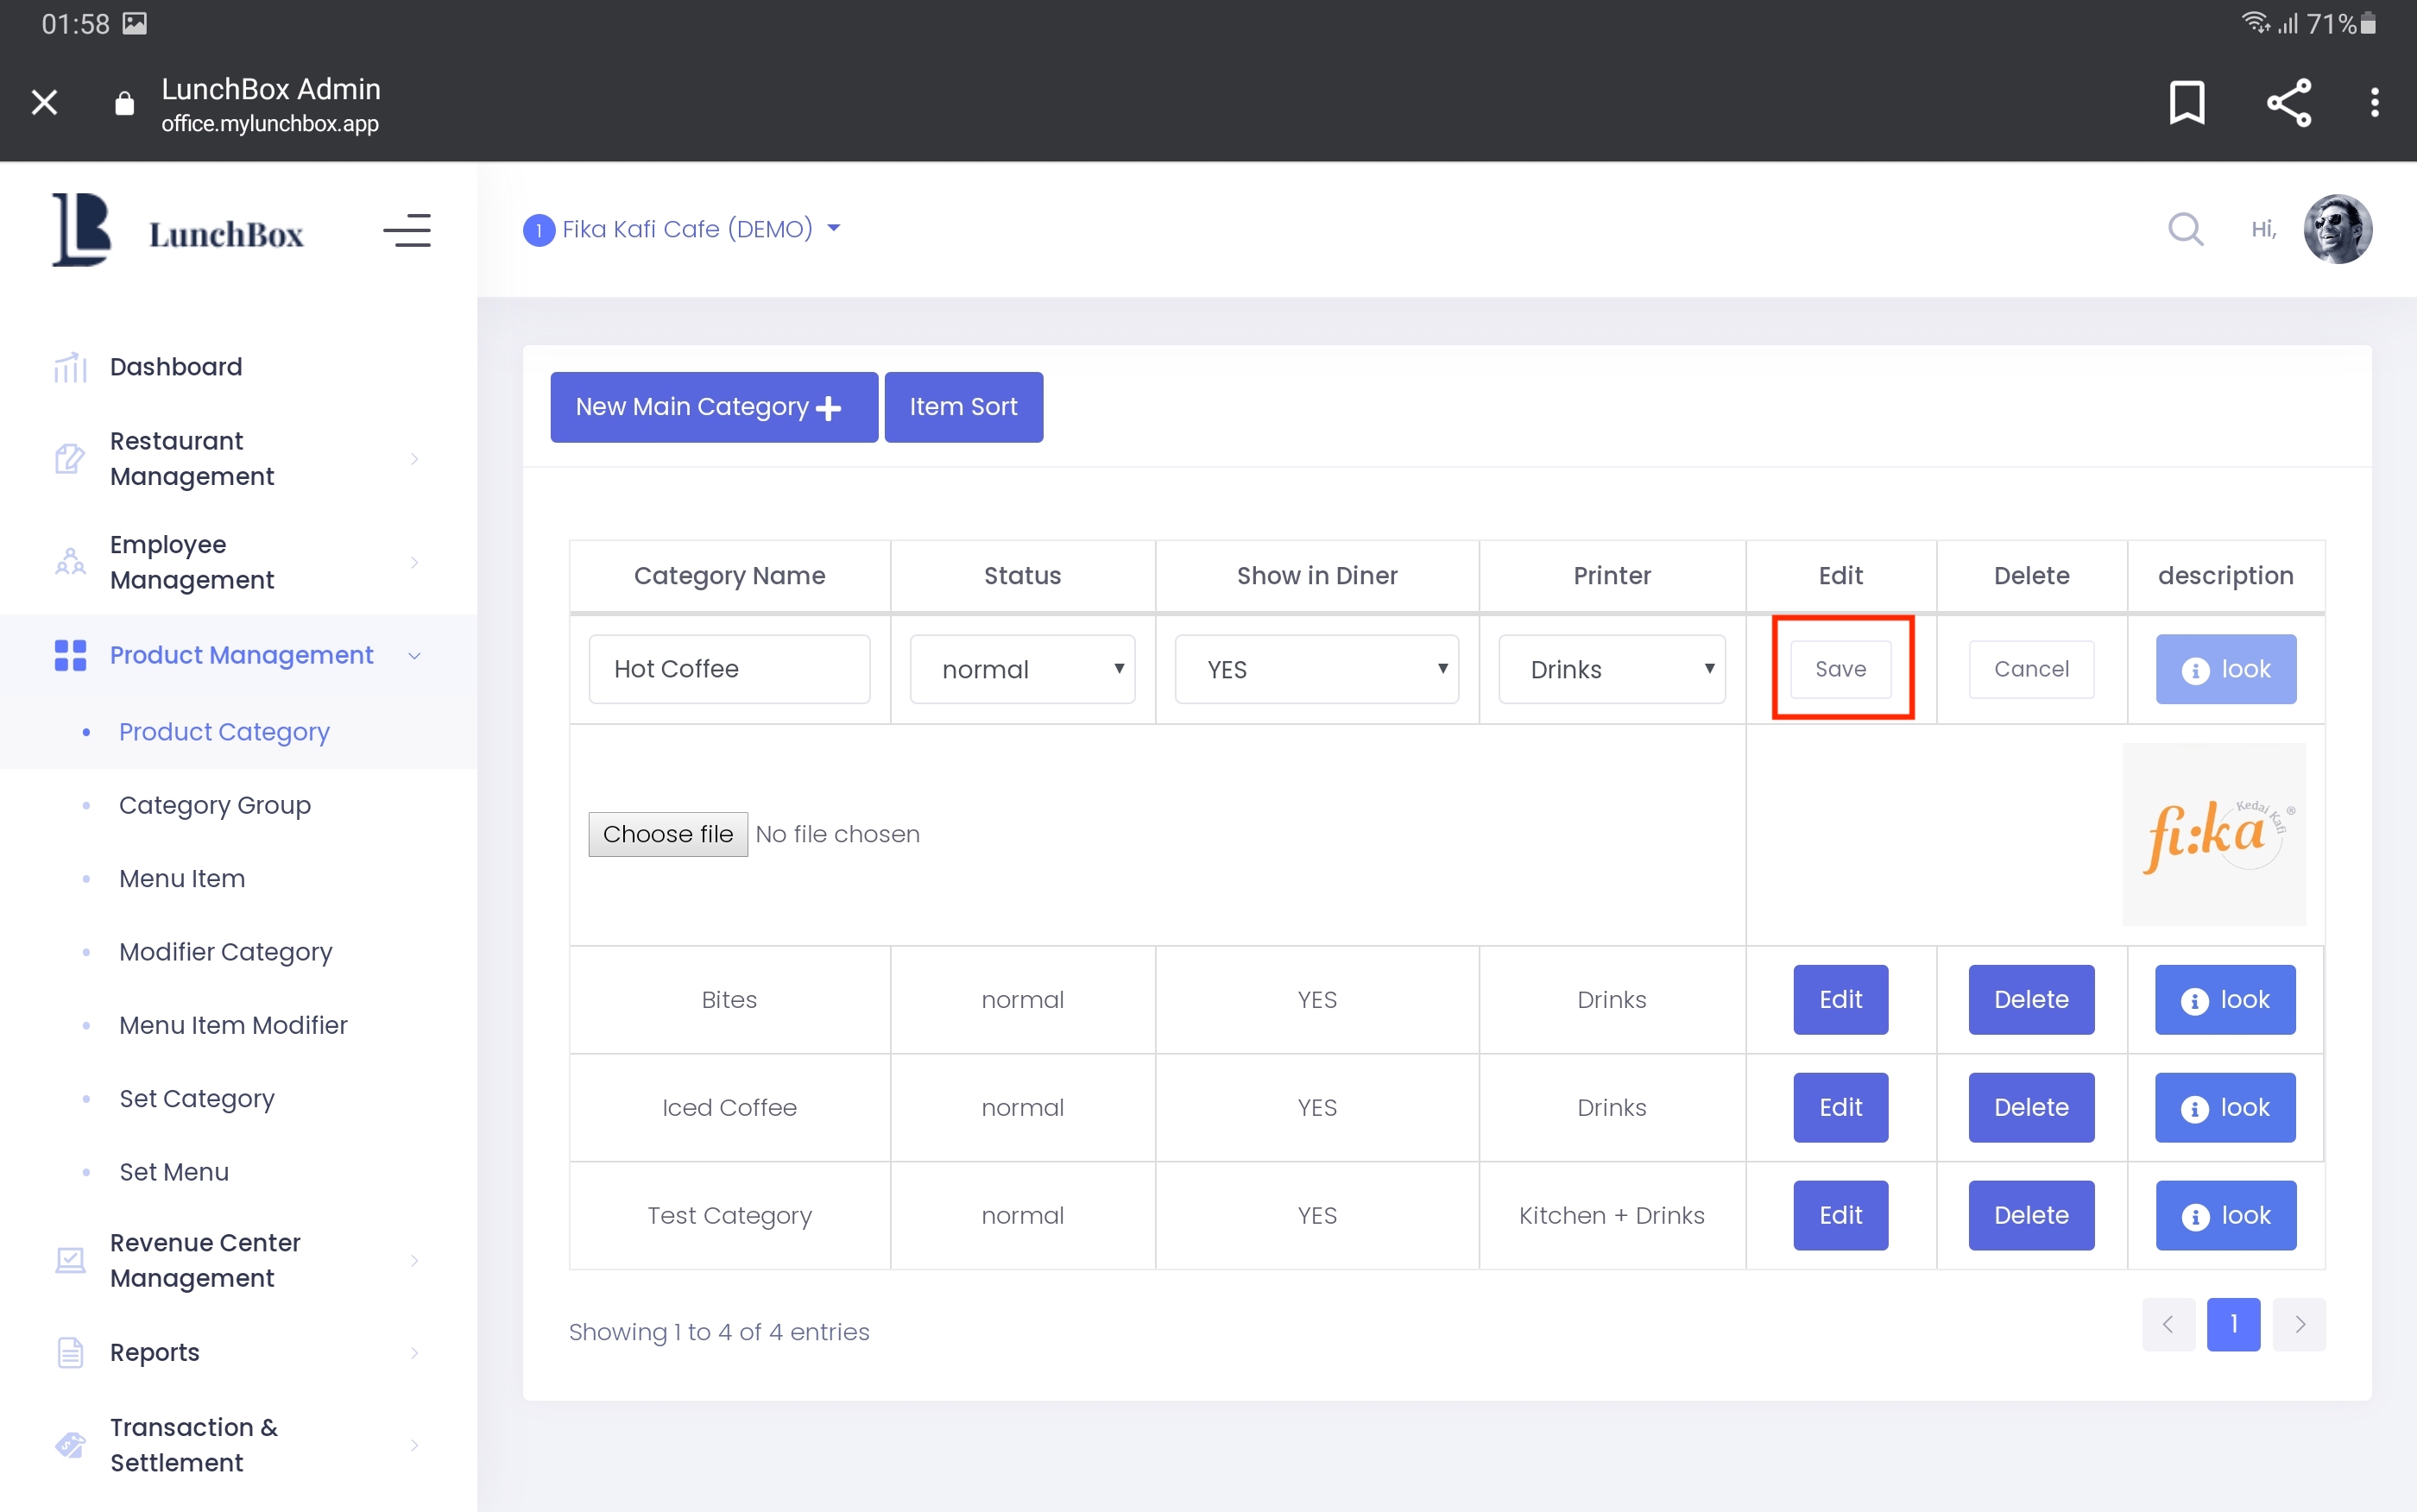Open the Printer dropdown showing Drinks
Viewport: 2417px width, 1512px height.
click(x=1611, y=669)
